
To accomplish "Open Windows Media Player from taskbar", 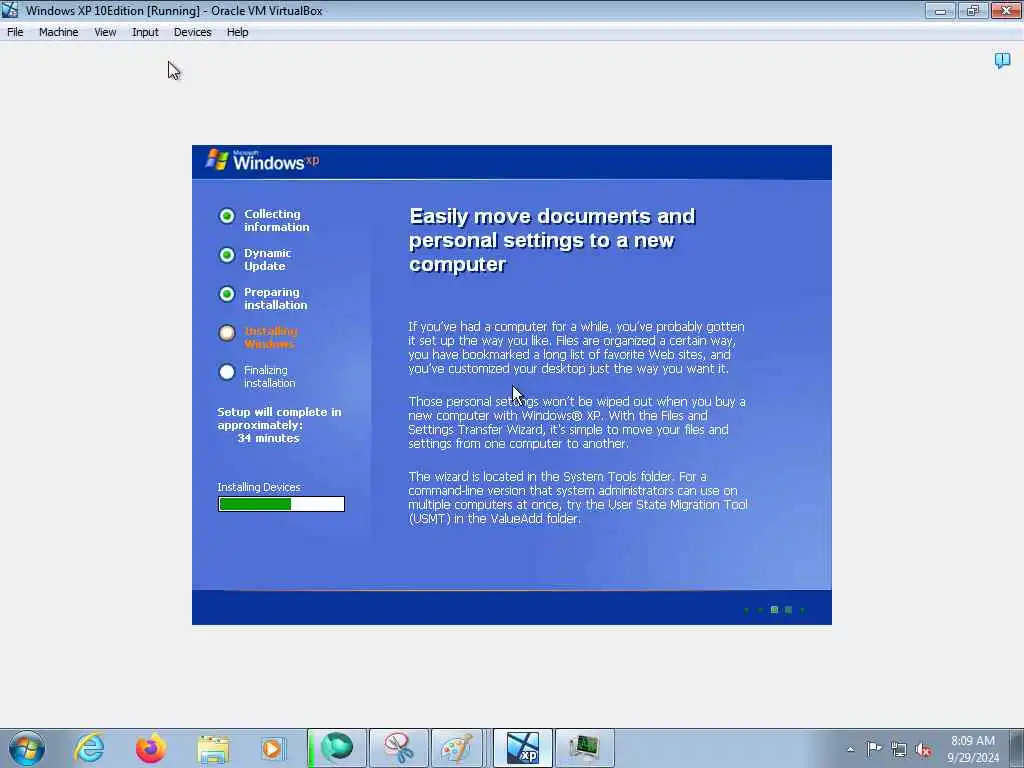I will pyautogui.click(x=273, y=748).
